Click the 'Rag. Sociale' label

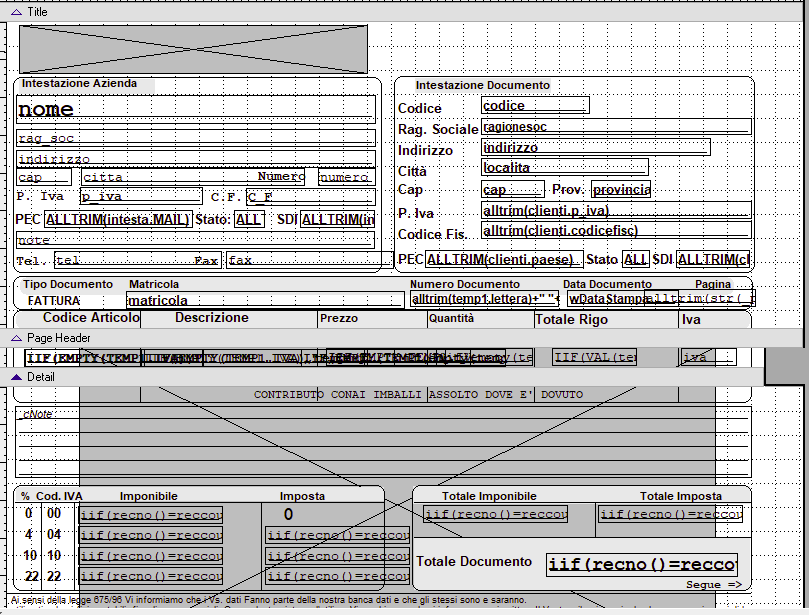(438, 130)
